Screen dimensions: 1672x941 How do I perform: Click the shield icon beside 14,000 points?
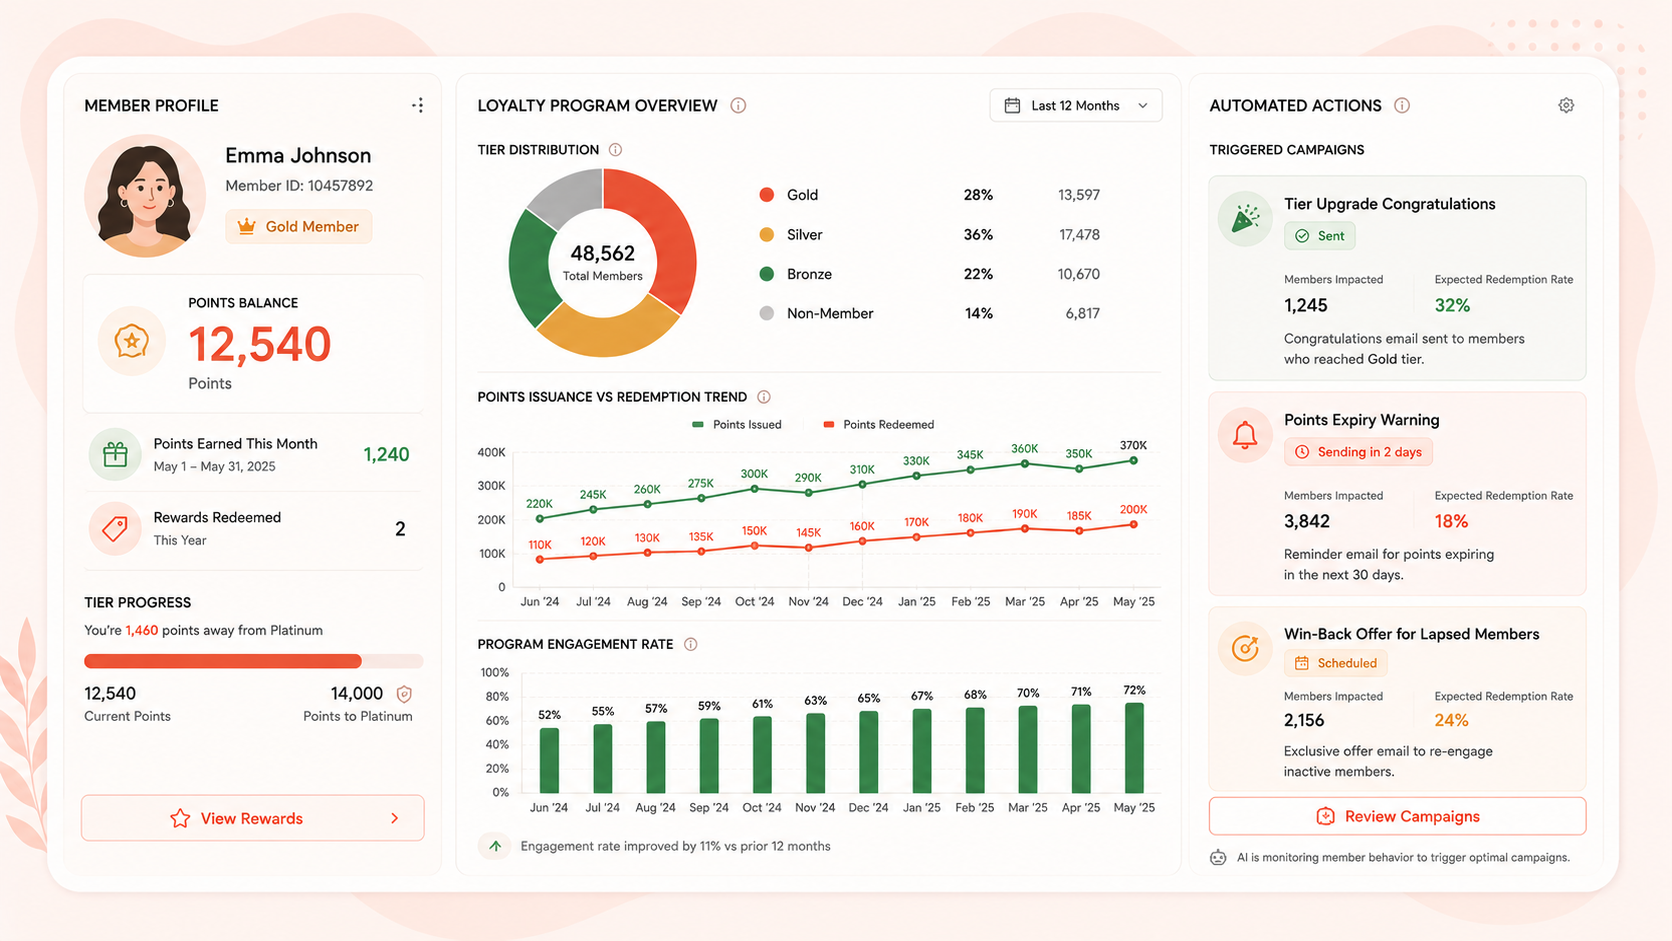(x=404, y=694)
